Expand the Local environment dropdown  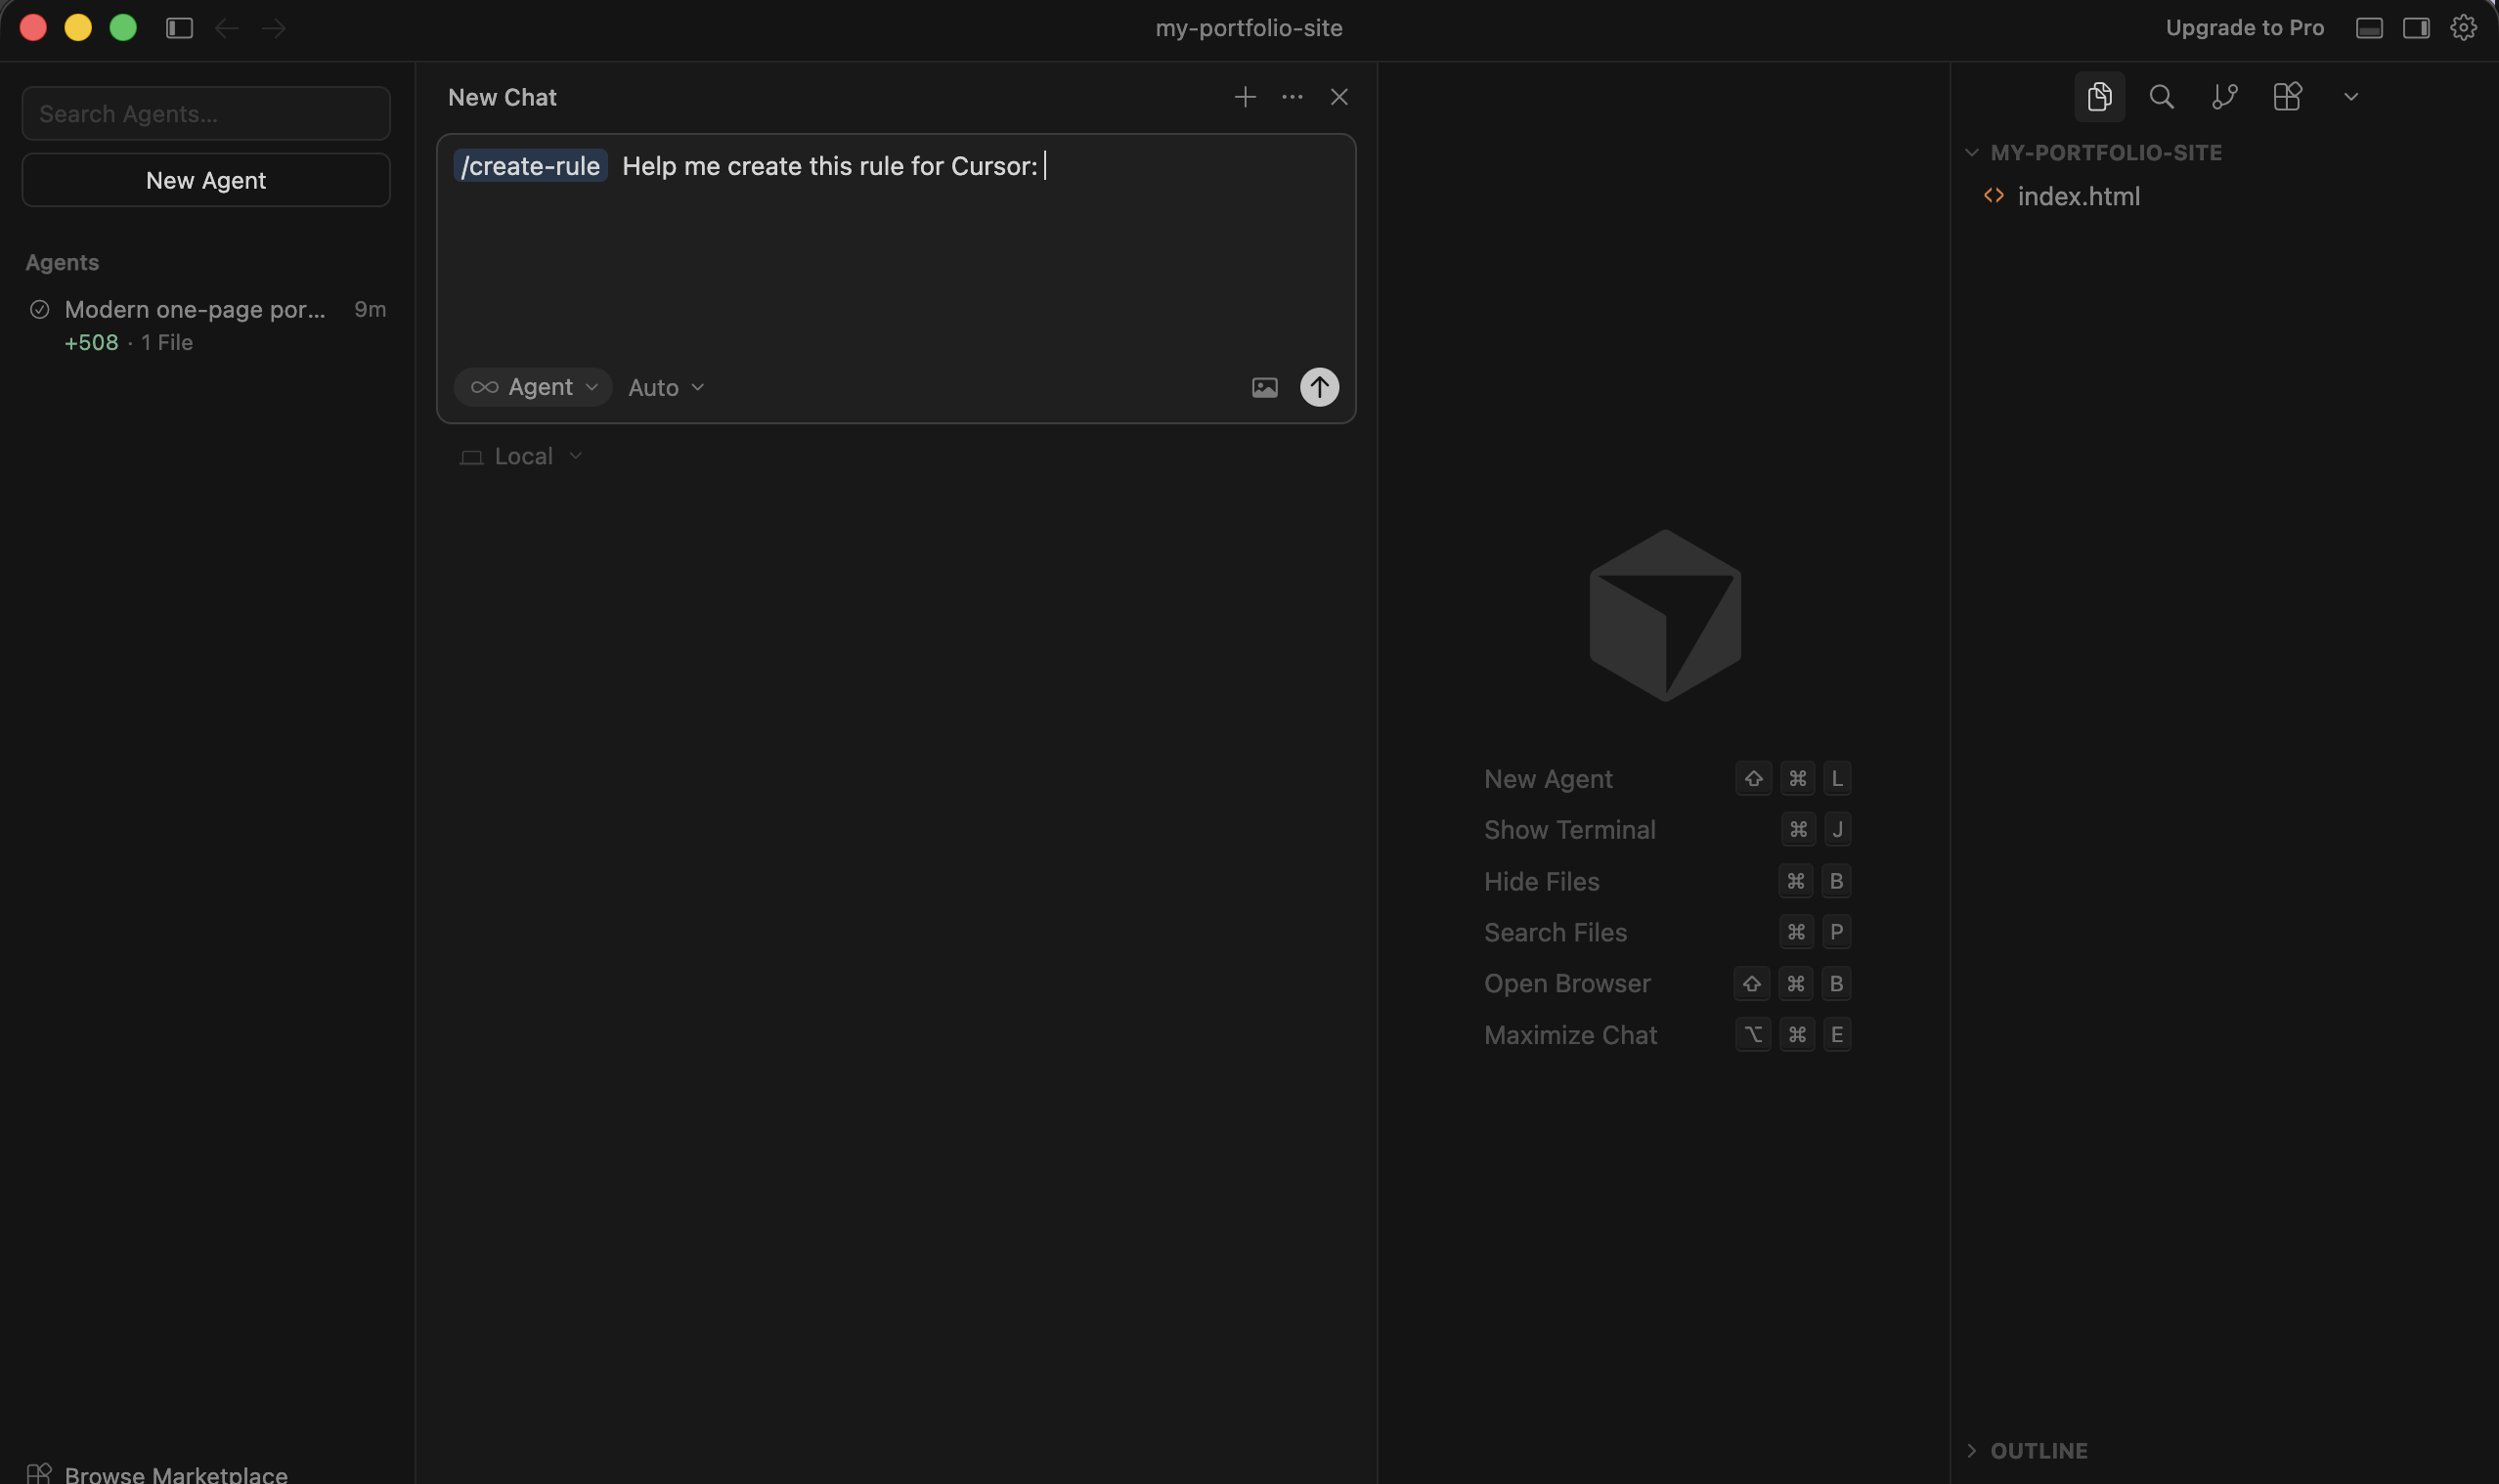(521, 457)
